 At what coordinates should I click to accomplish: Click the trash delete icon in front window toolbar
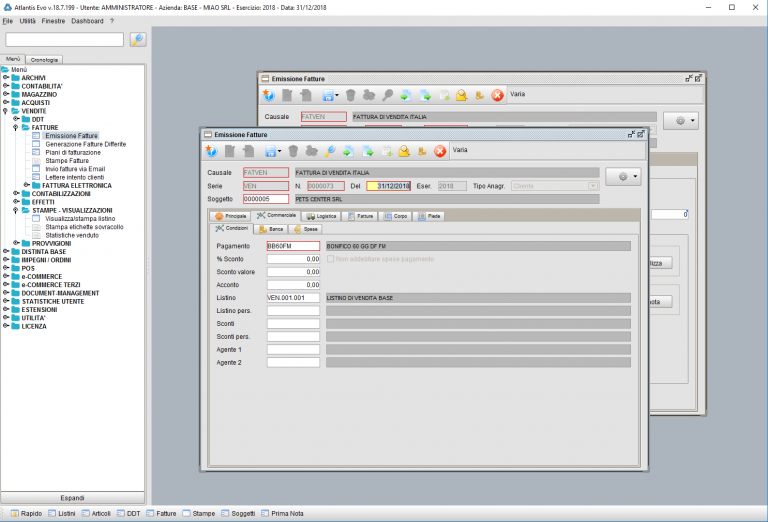(x=293, y=151)
